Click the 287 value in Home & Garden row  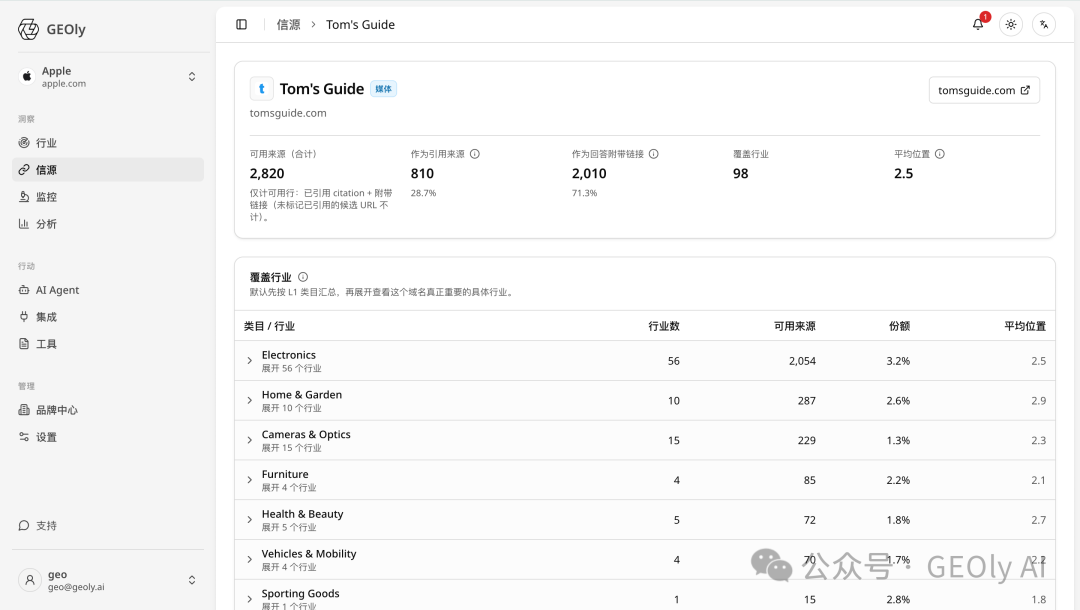click(807, 401)
